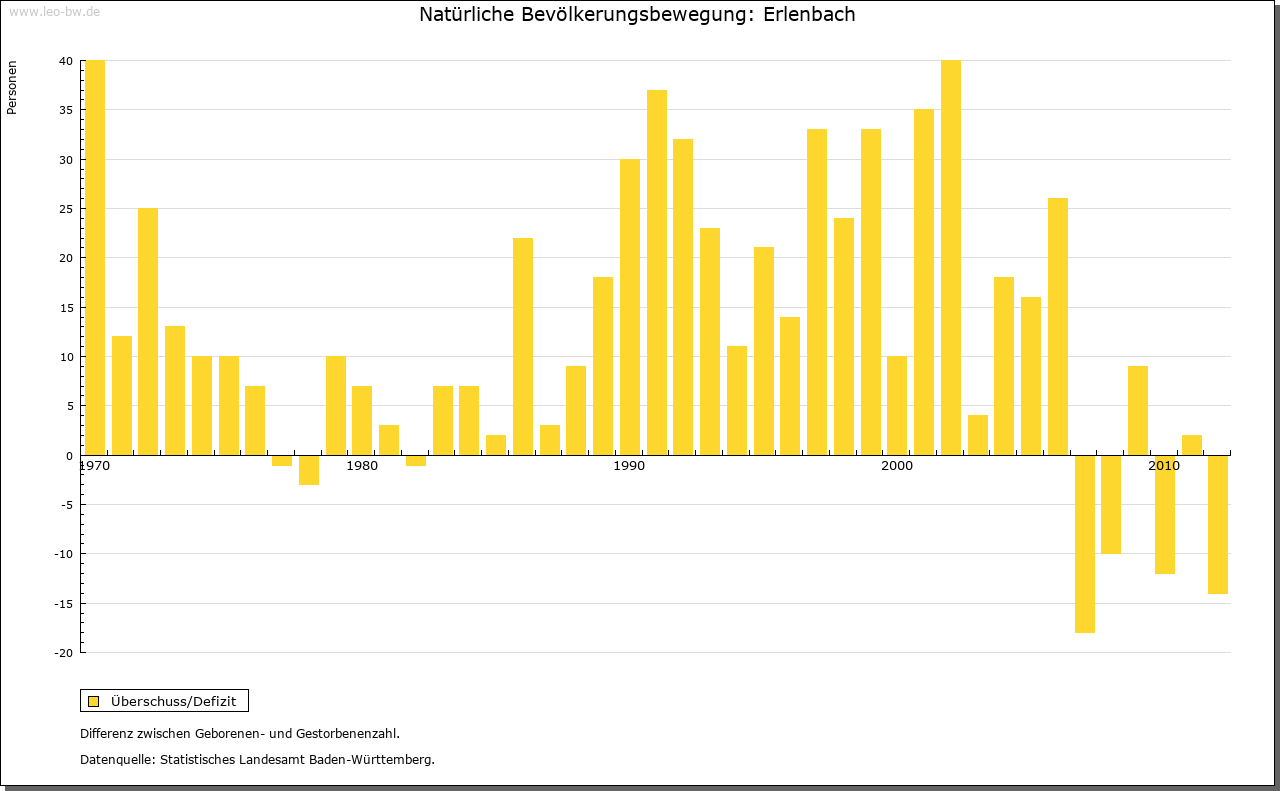1280x791 pixels.
Task: Click the -20 y-axis tick label
Action: coord(62,653)
